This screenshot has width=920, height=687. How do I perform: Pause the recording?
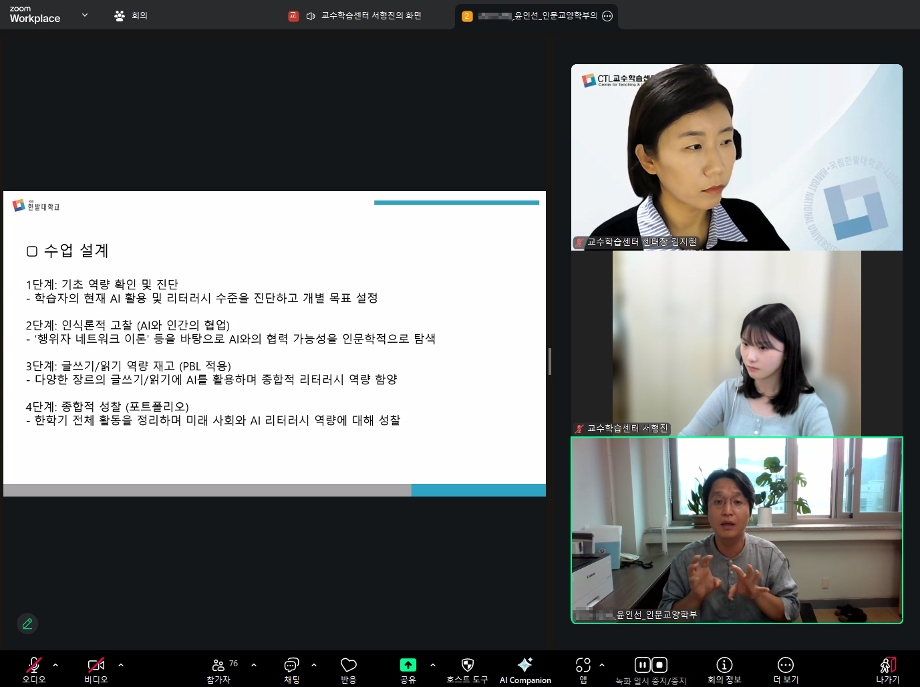[642, 665]
